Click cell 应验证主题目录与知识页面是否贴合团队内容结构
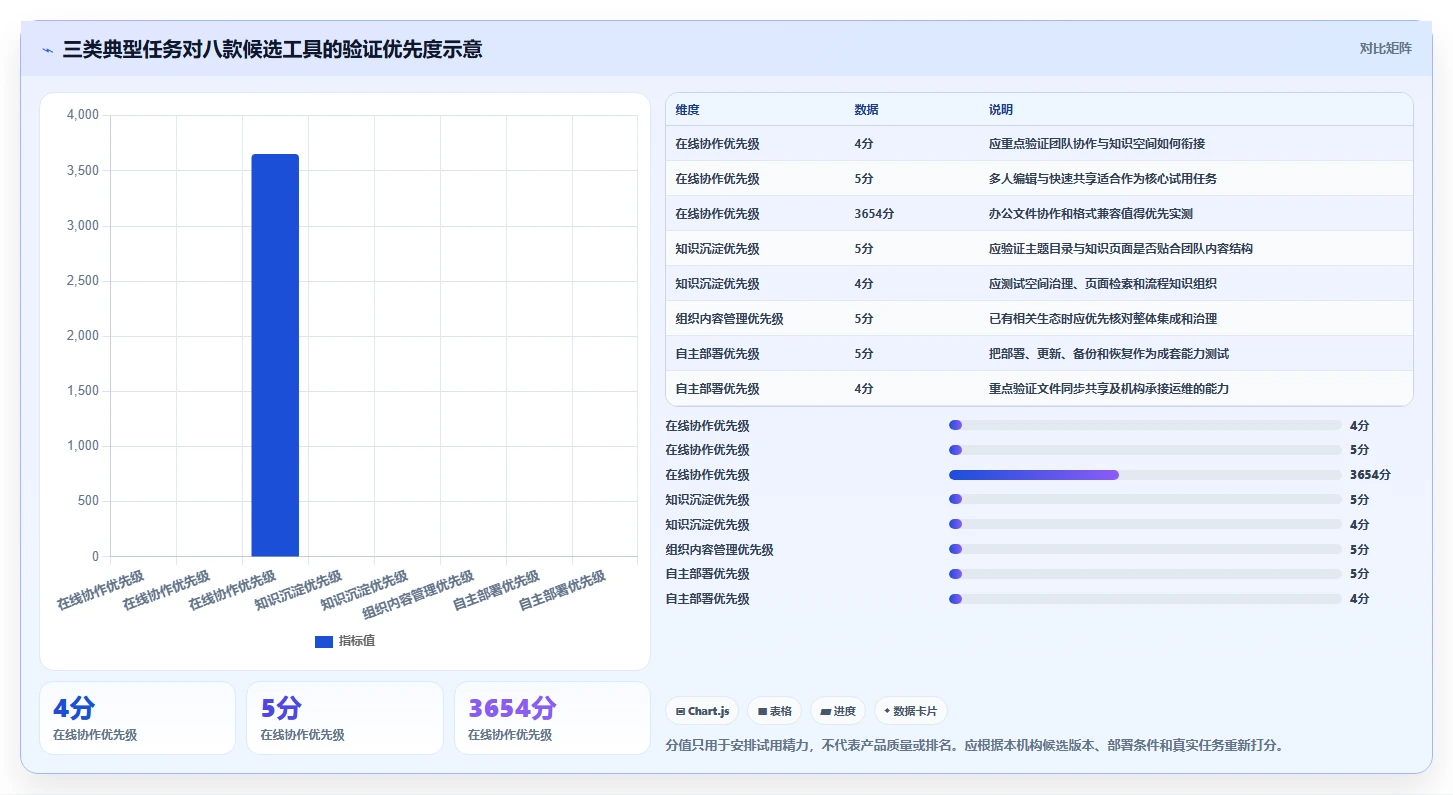Screen dimensions: 1453x795 (1121, 249)
